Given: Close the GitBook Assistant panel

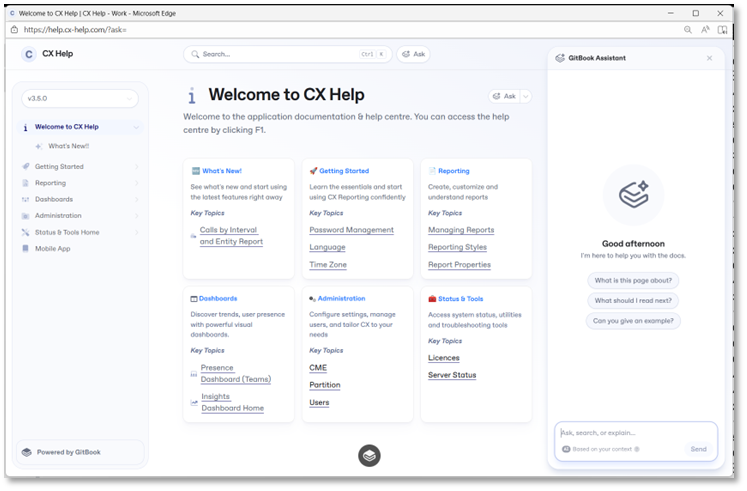Looking at the screenshot, I should (x=709, y=58).
